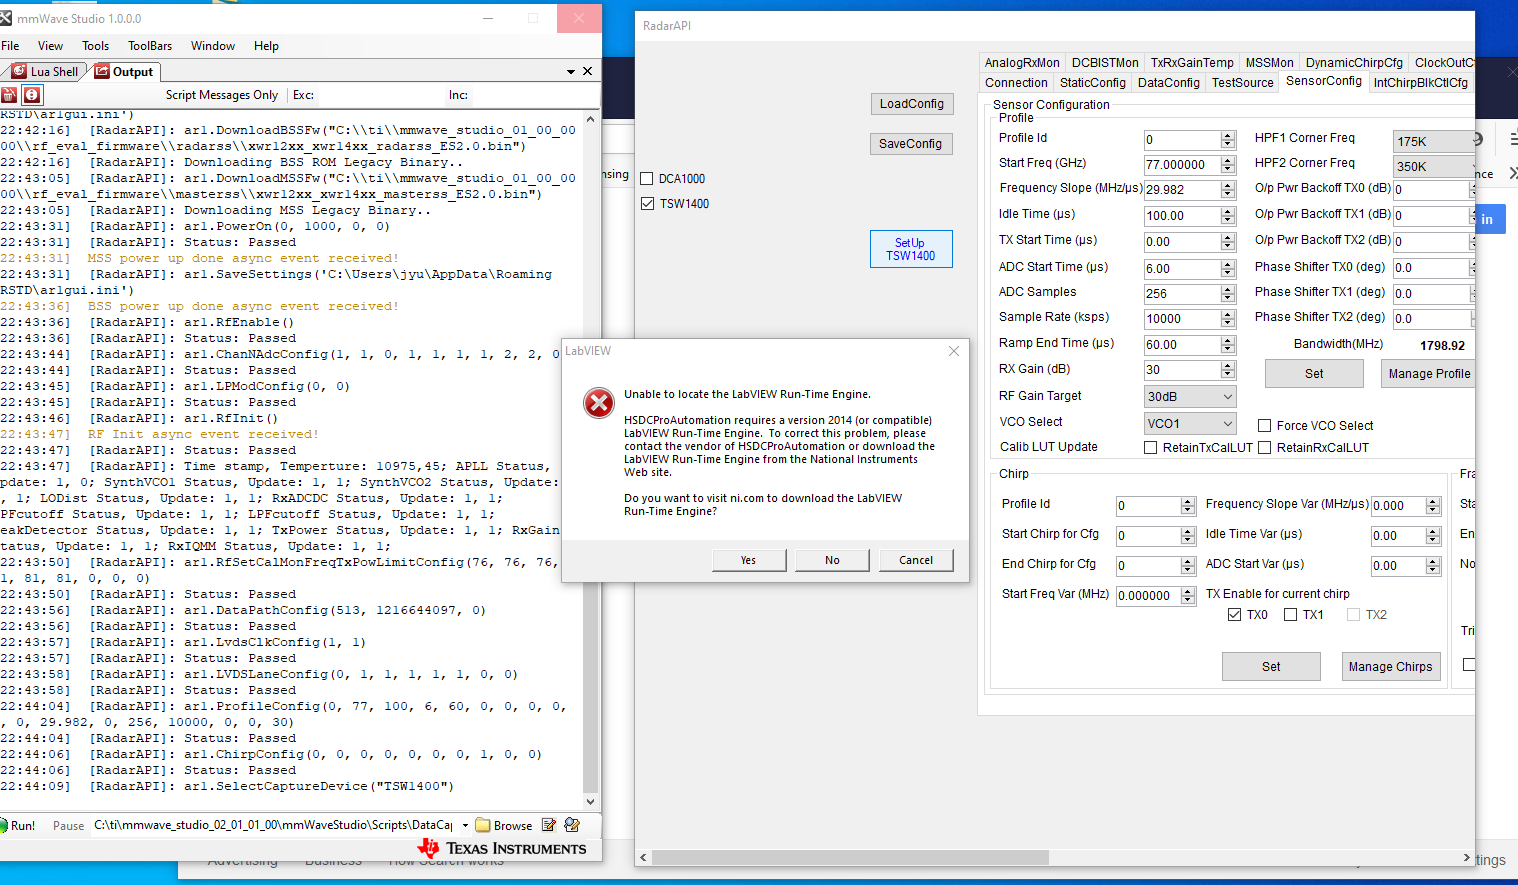Click the SetUp TSW1400 button
The width and height of the screenshot is (1518, 885).
911,249
